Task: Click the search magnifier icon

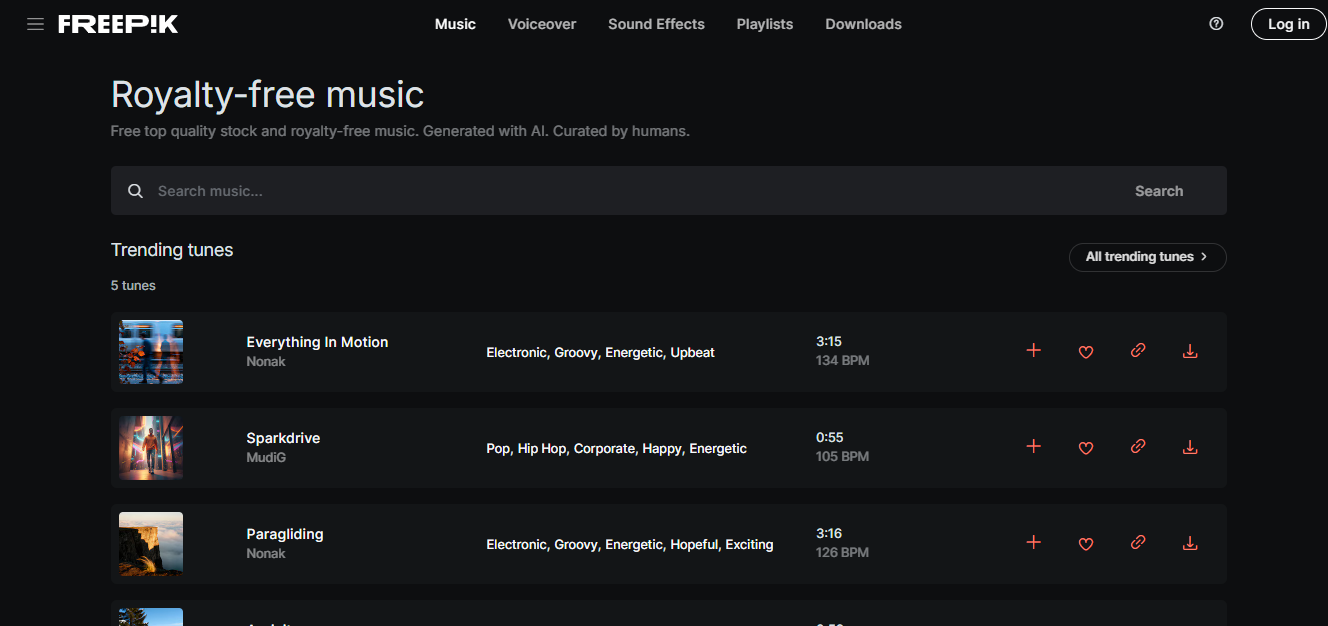Action: [x=135, y=191]
